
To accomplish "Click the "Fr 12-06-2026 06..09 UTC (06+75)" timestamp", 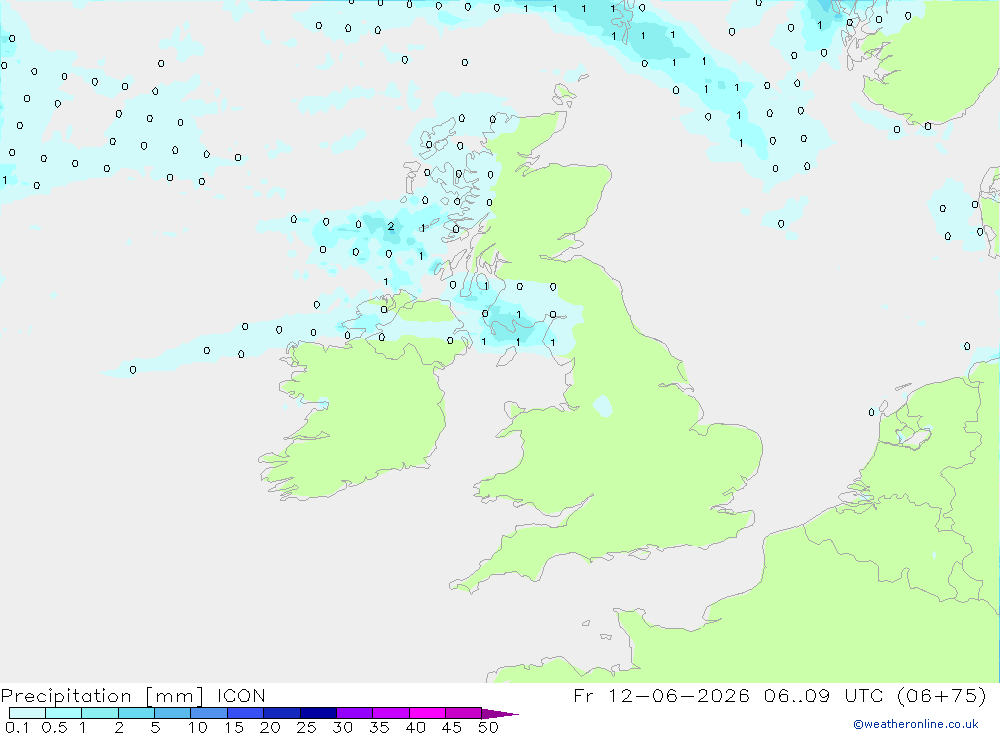I will pos(780,695).
